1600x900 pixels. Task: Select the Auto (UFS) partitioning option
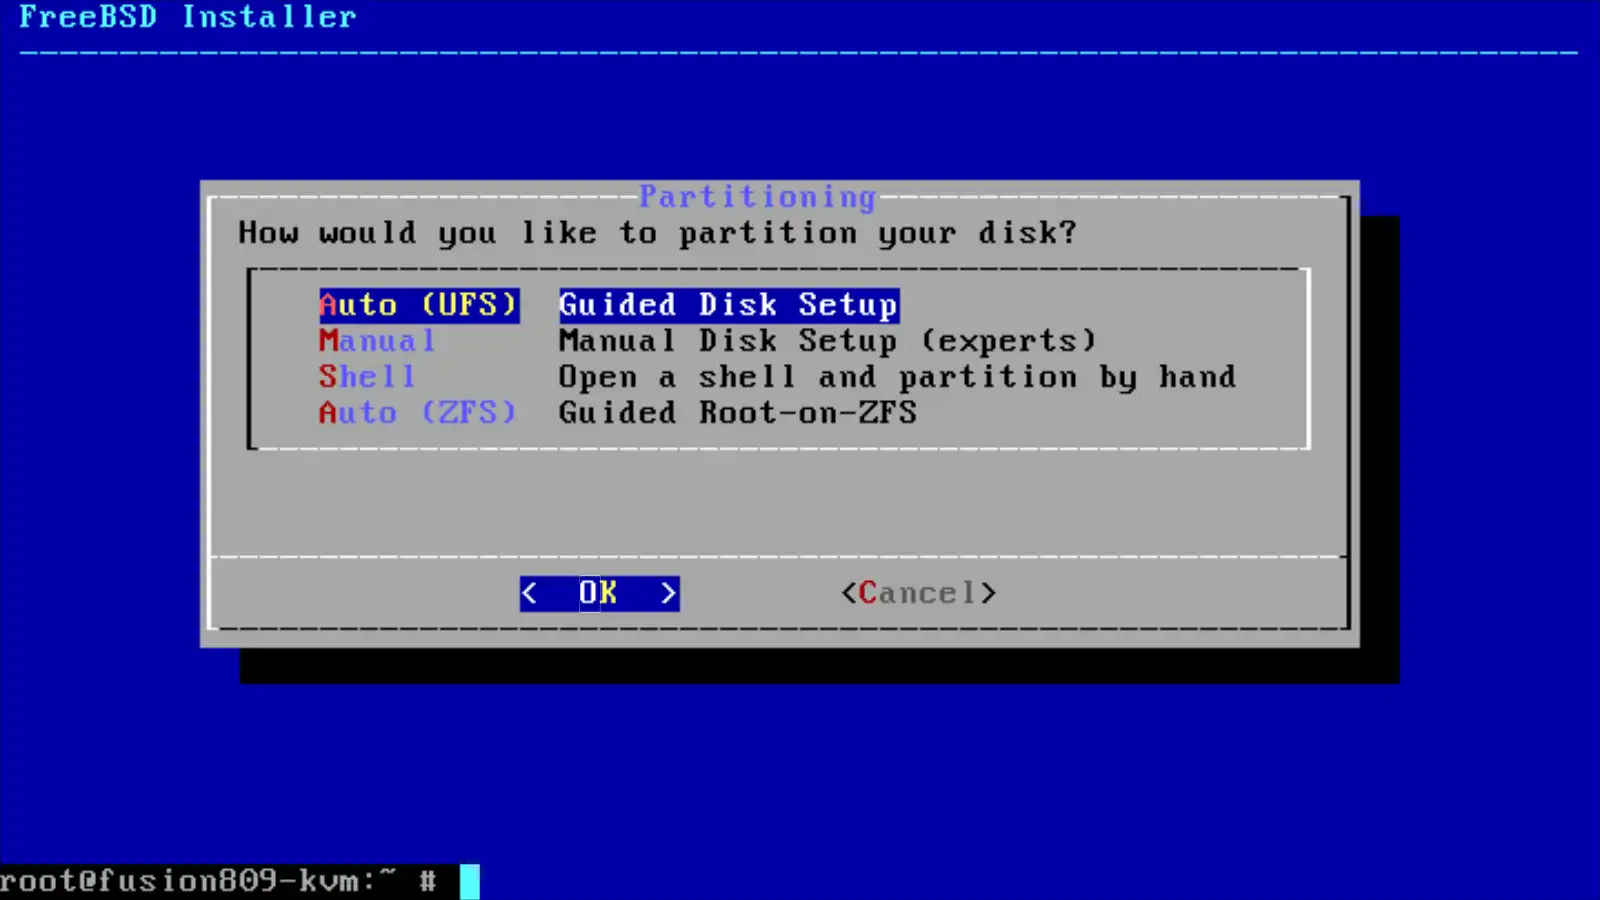coord(419,305)
